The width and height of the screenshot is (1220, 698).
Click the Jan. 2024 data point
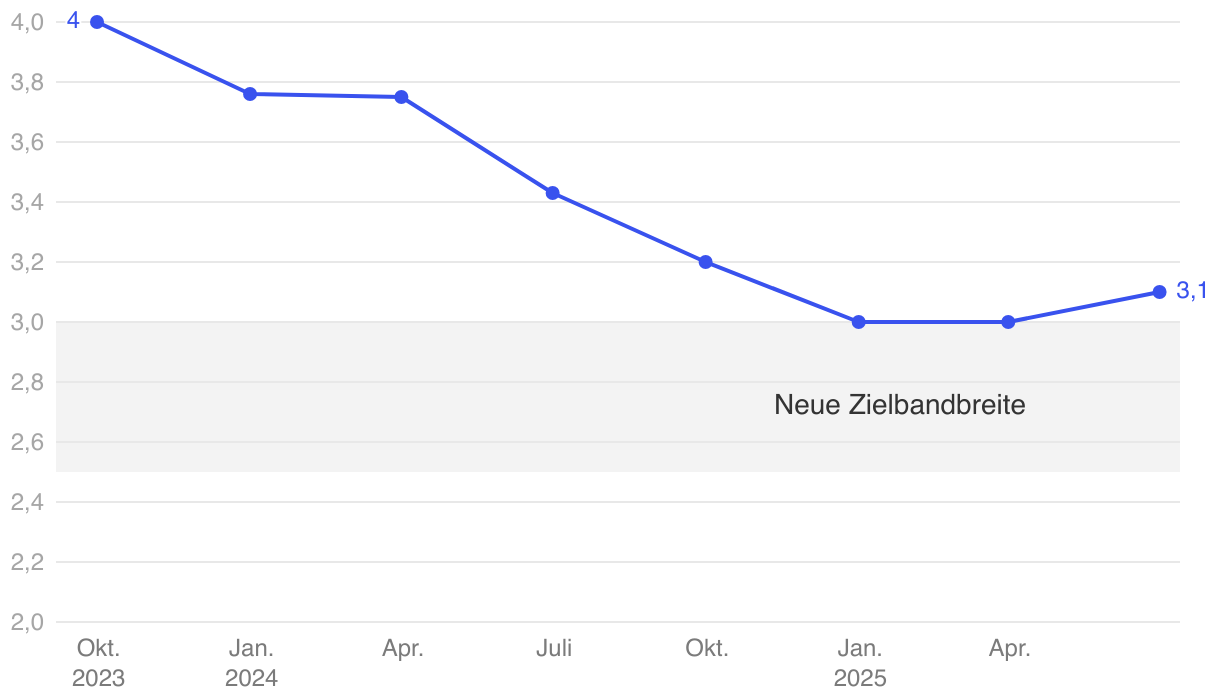[250, 94]
